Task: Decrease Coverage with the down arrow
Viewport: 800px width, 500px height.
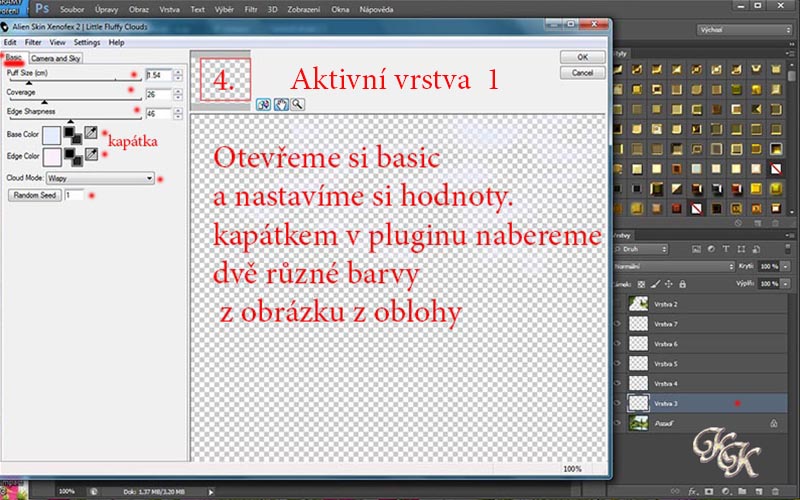Action: click(x=178, y=97)
